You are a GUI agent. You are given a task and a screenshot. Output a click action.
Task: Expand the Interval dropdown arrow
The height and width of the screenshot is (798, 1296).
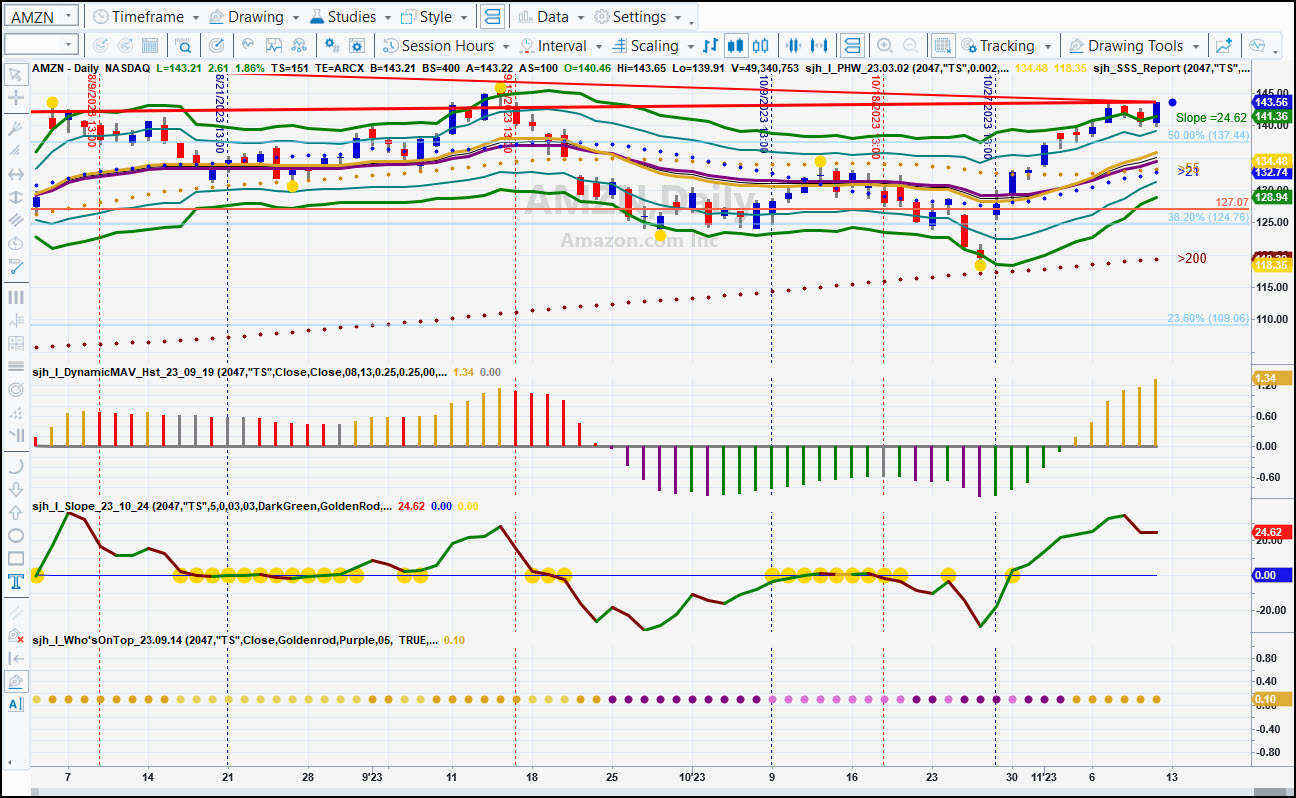598,46
